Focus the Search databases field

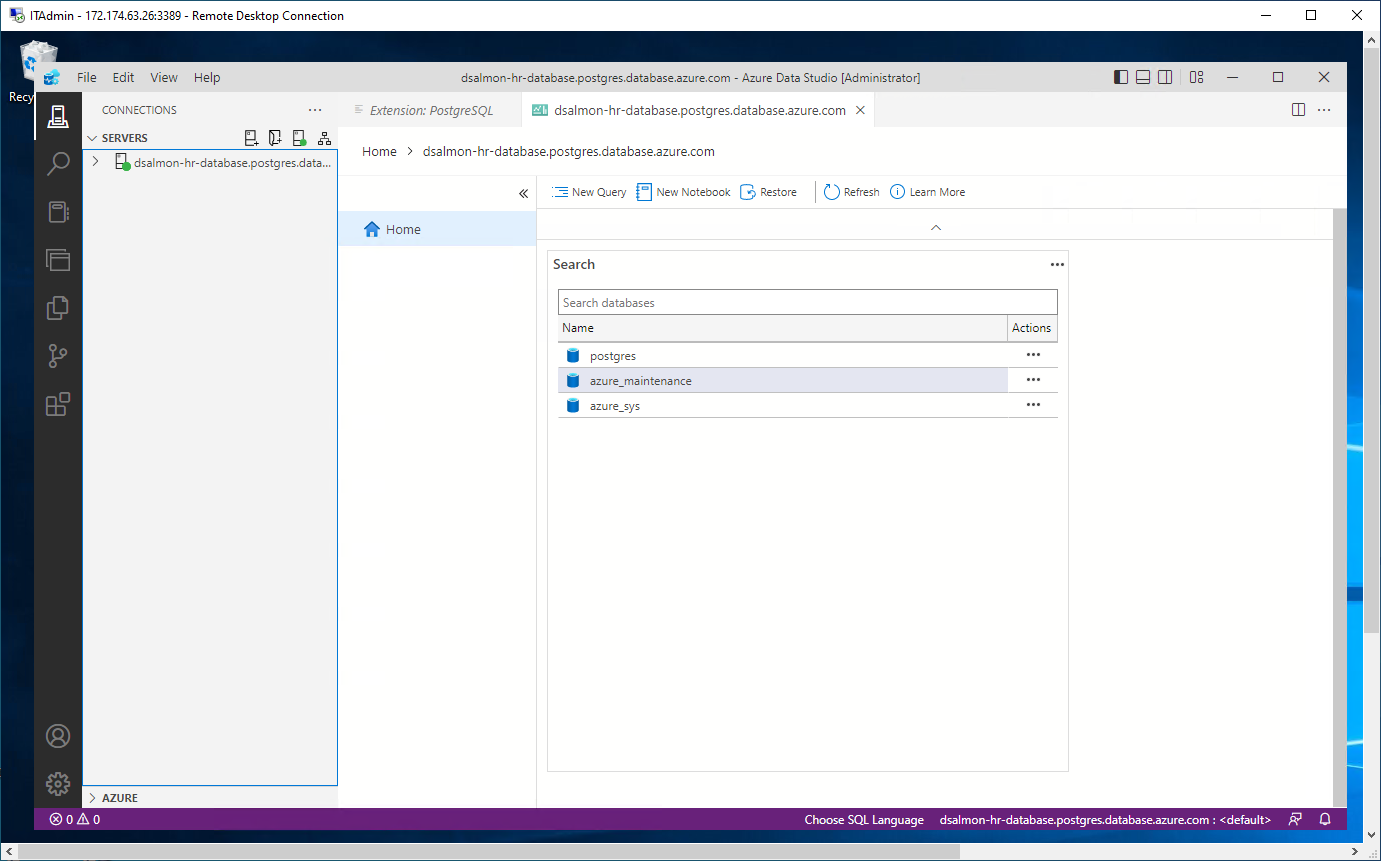(807, 302)
